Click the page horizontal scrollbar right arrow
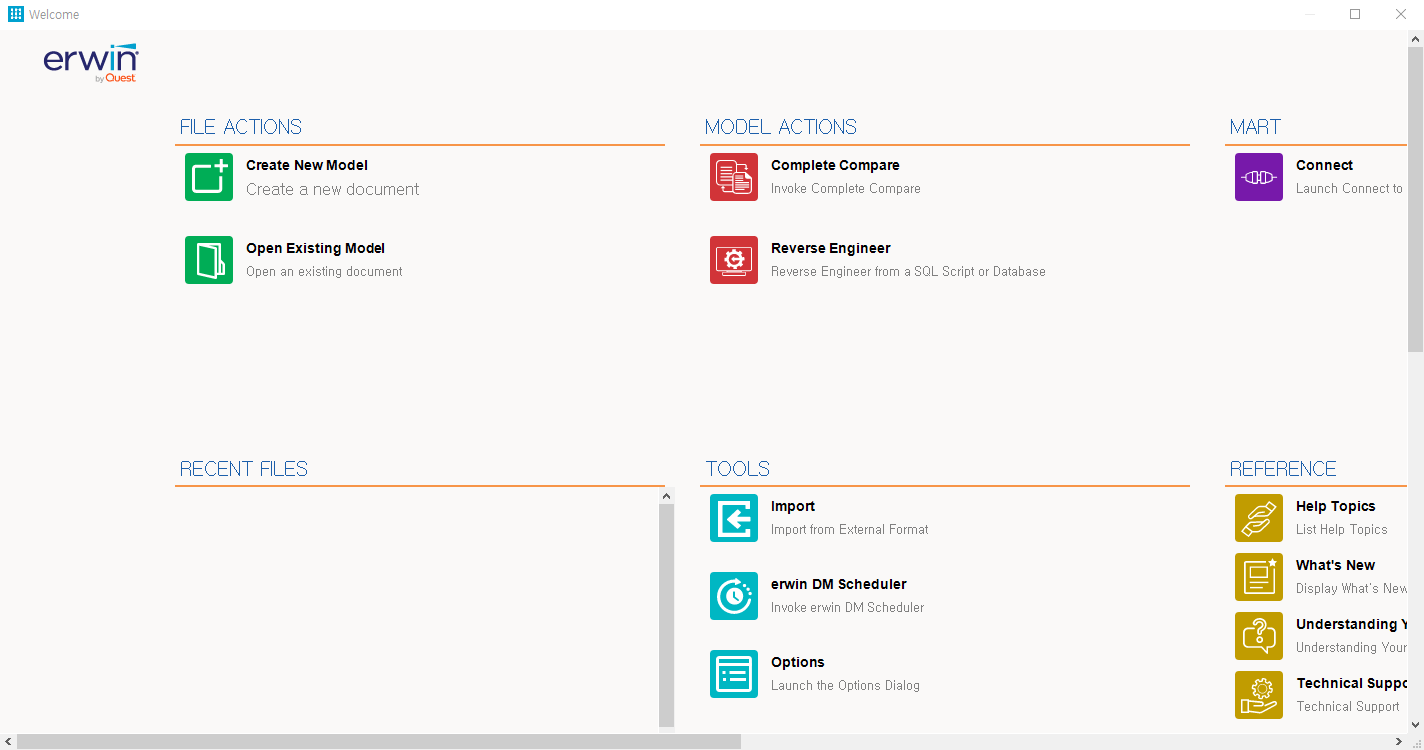1424x750 pixels. pos(1398,742)
